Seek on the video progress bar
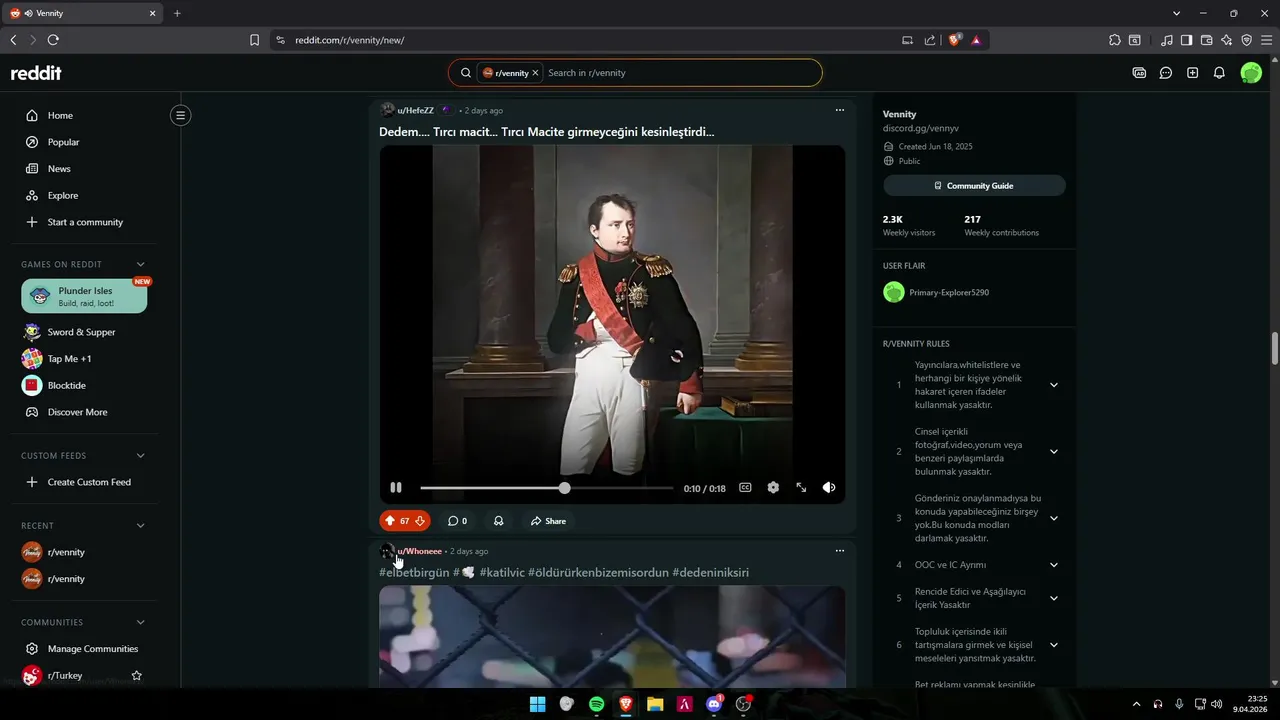Viewport: 1280px width, 720px height. click(546, 488)
